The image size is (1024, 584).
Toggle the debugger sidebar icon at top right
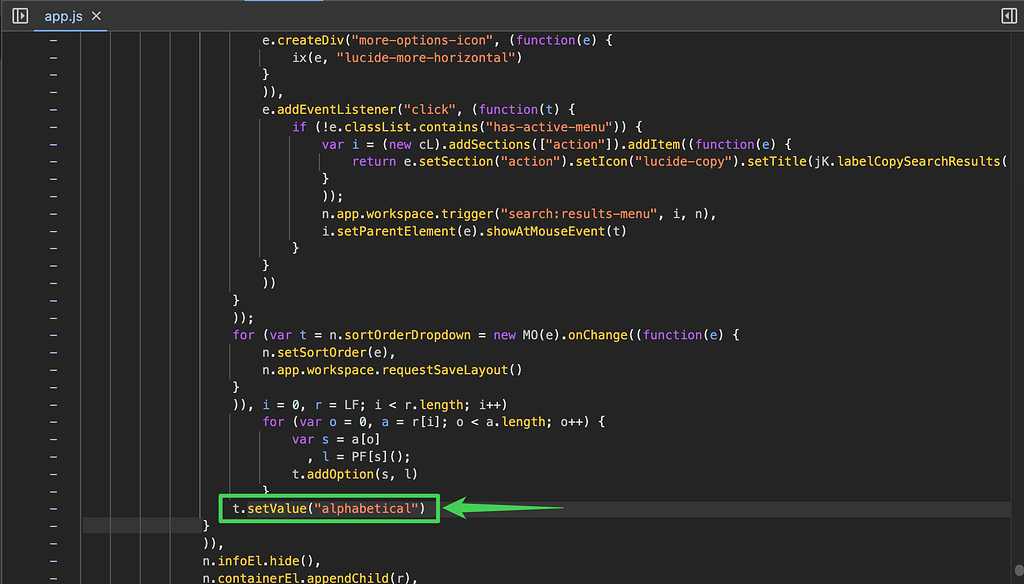(1008, 15)
